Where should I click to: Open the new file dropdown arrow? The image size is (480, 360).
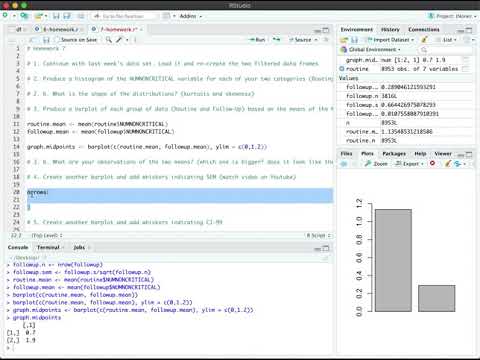[14, 16]
